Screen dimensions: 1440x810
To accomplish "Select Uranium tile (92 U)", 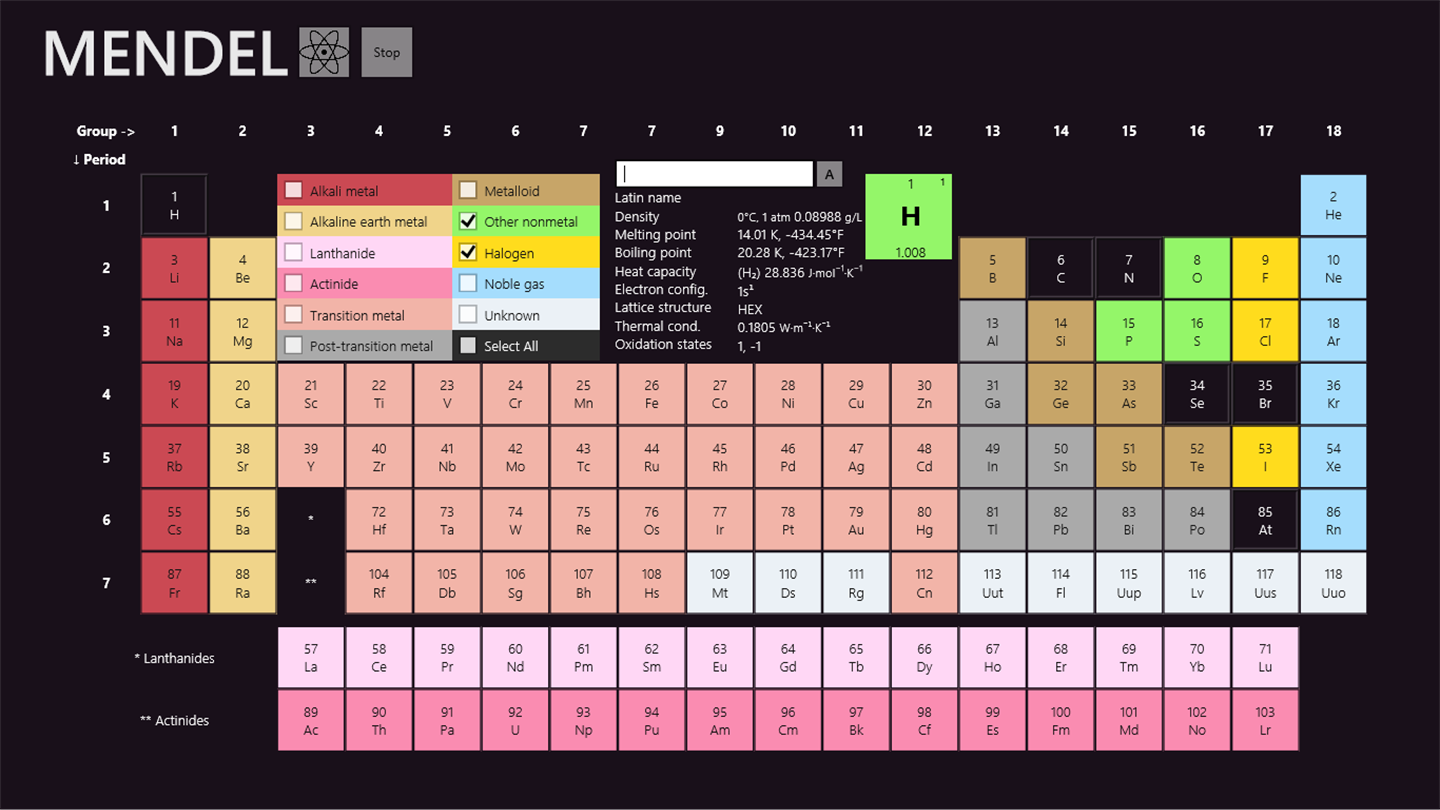I will [515, 720].
